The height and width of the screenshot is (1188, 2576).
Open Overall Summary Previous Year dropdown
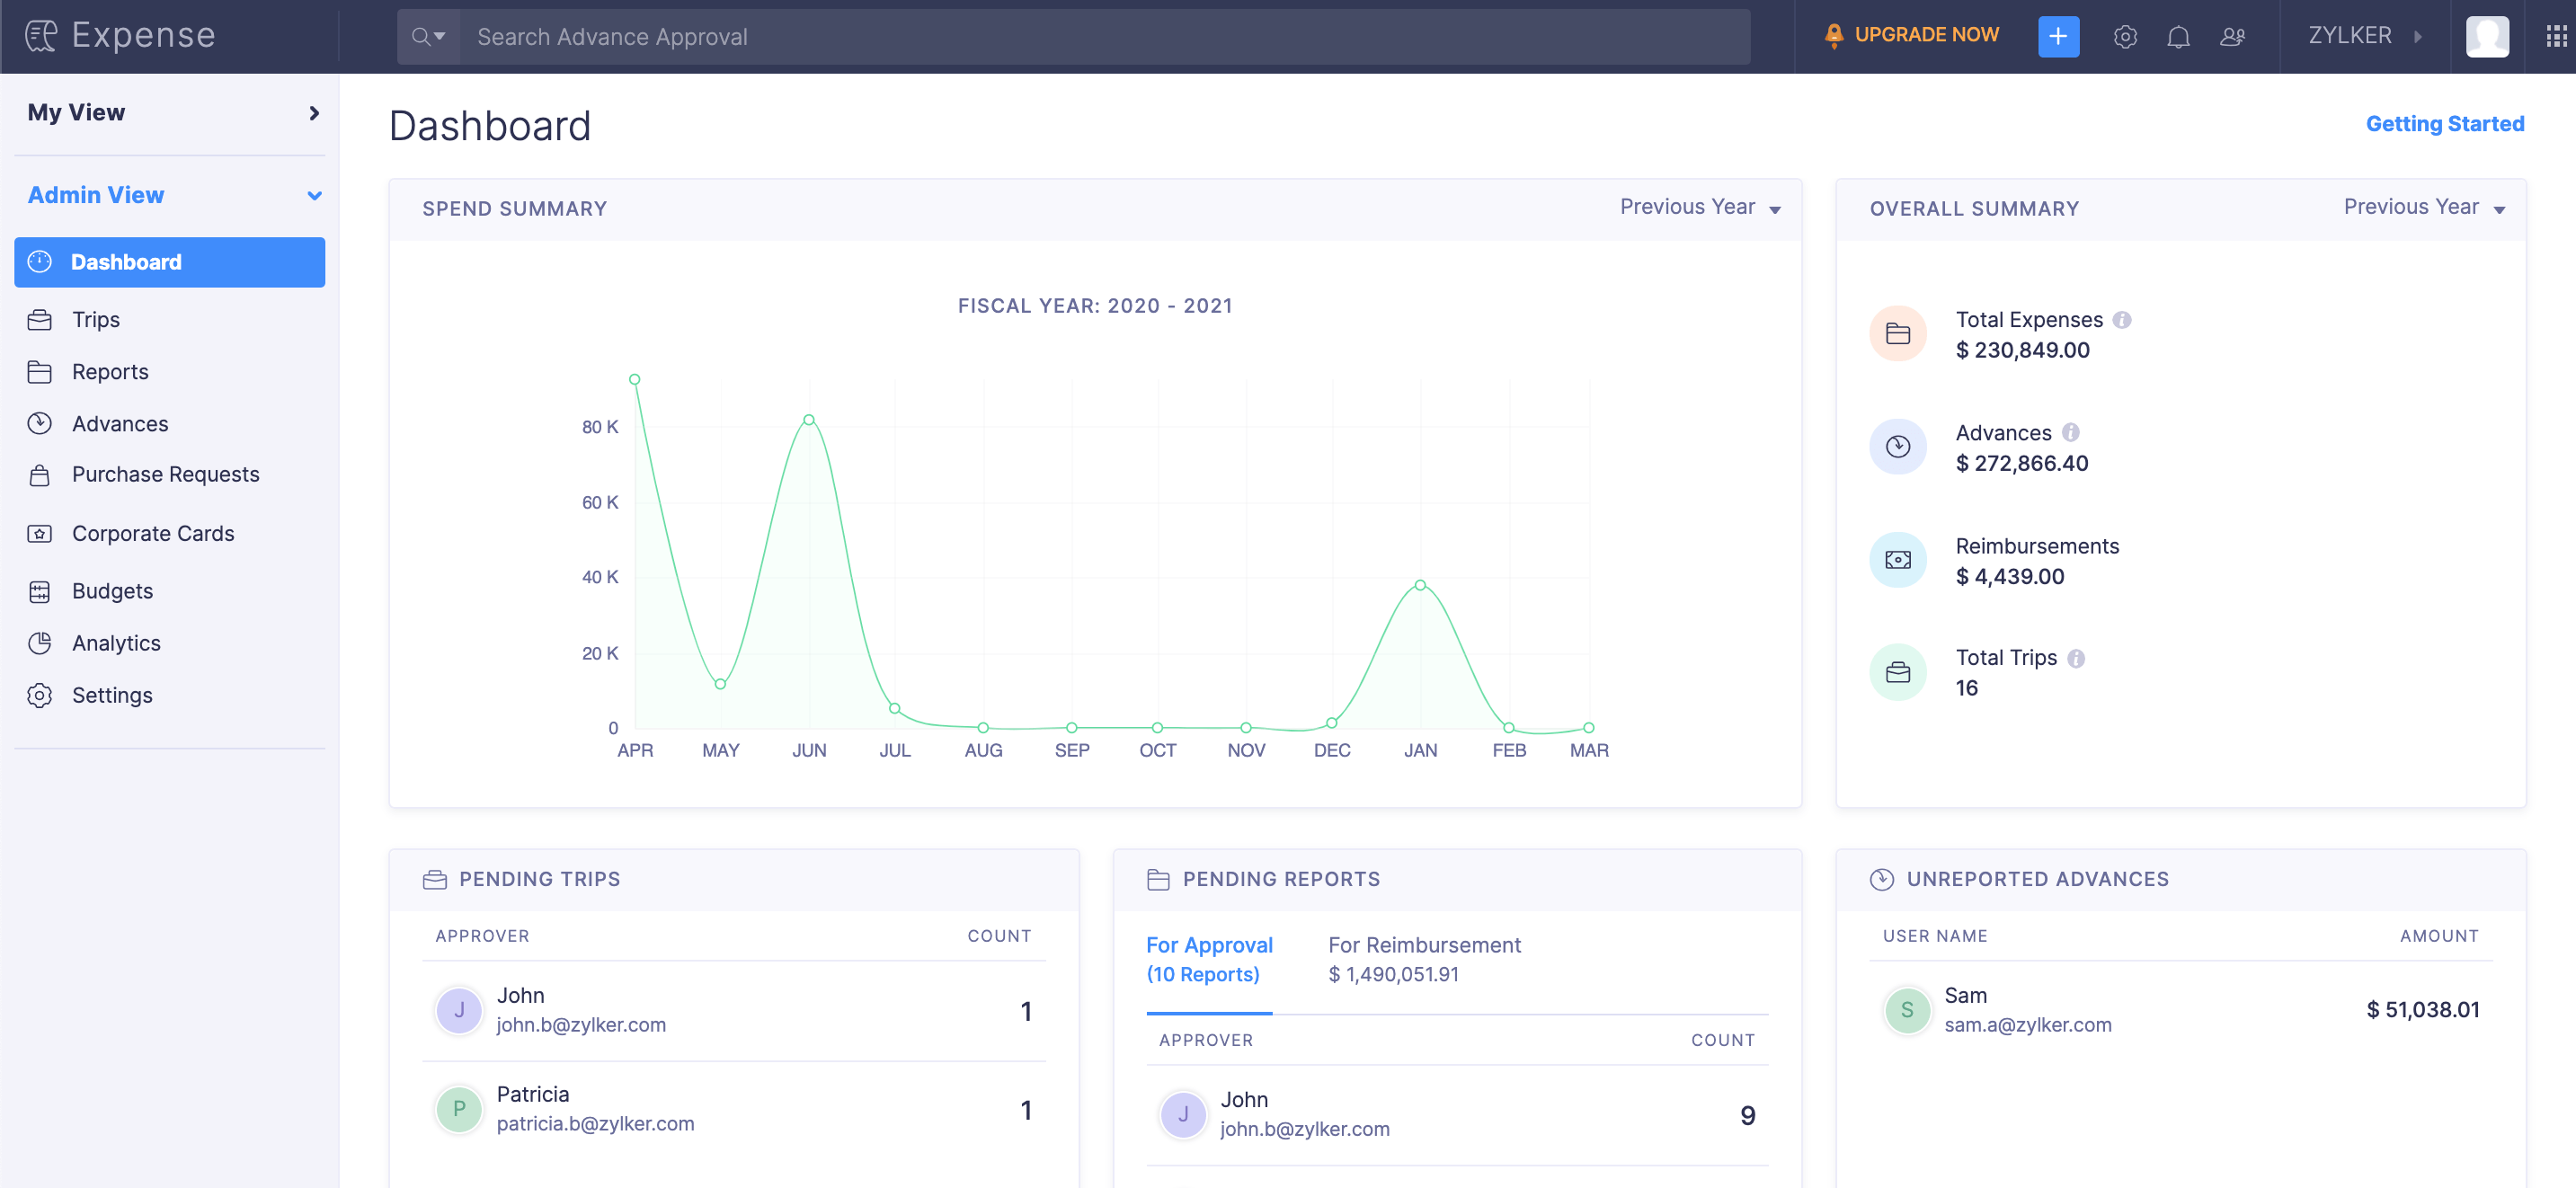[2423, 207]
